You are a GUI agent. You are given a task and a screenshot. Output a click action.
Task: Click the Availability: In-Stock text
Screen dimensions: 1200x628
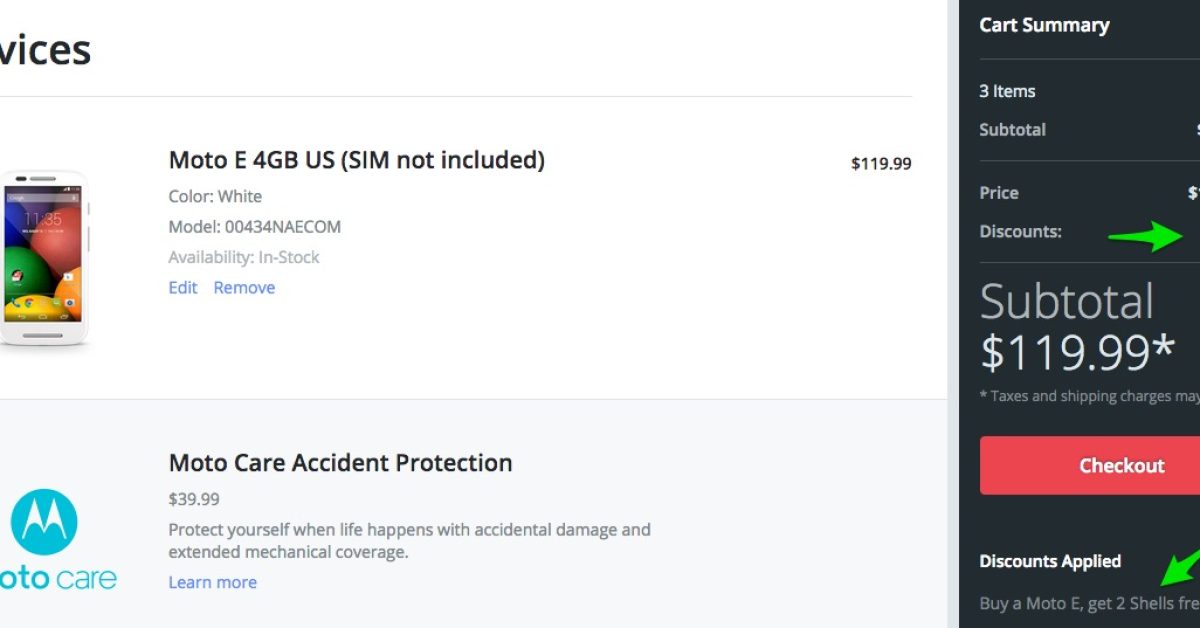click(244, 258)
